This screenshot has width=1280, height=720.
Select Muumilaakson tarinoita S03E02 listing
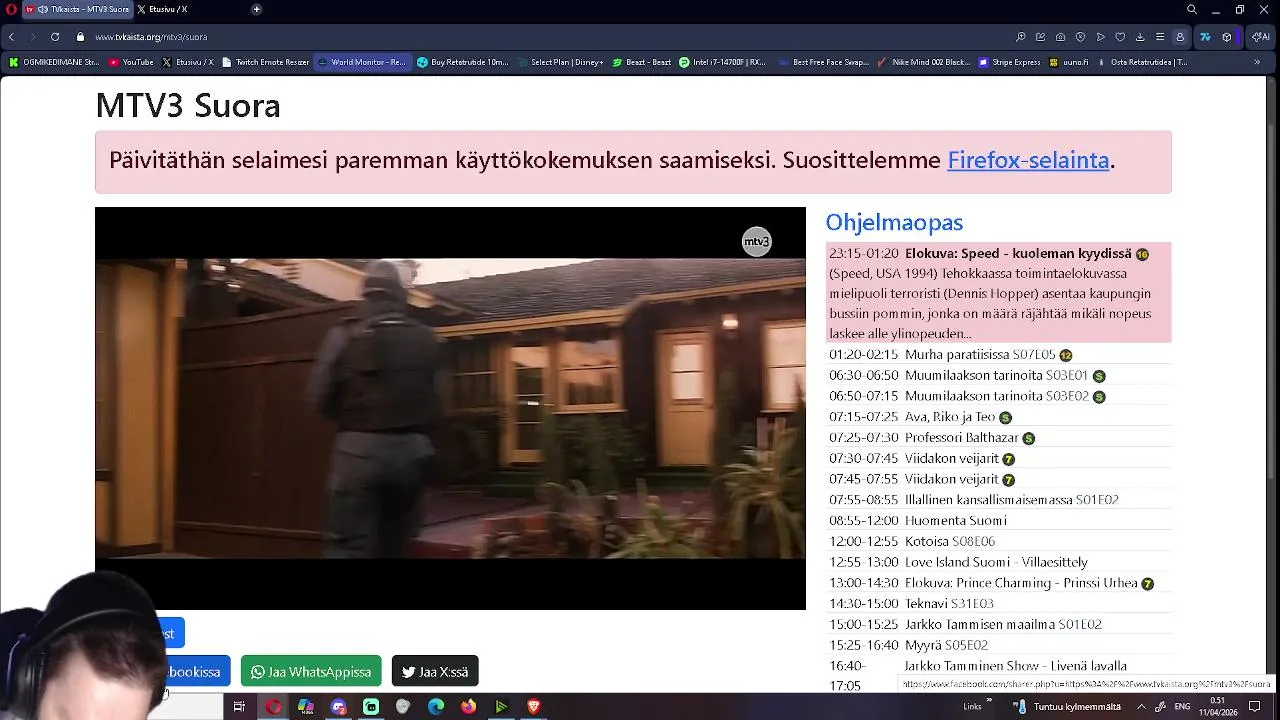(998, 396)
